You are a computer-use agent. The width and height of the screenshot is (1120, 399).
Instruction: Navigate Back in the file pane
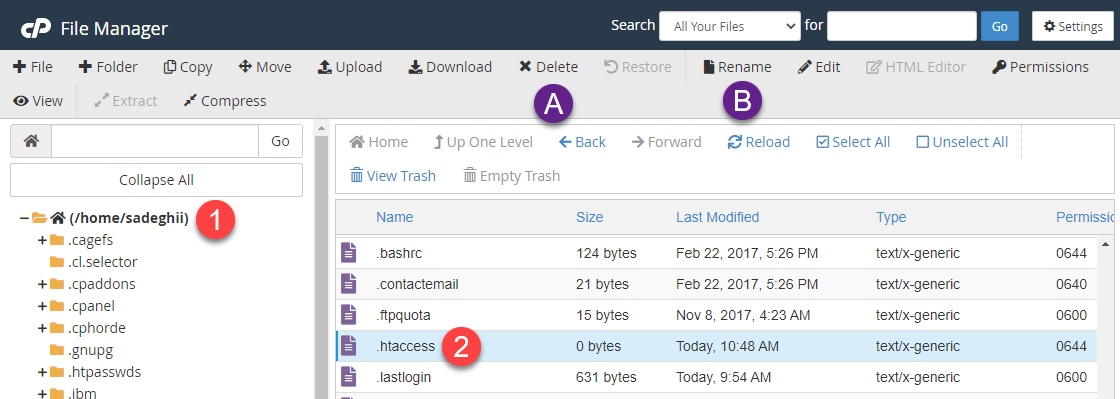coord(582,142)
